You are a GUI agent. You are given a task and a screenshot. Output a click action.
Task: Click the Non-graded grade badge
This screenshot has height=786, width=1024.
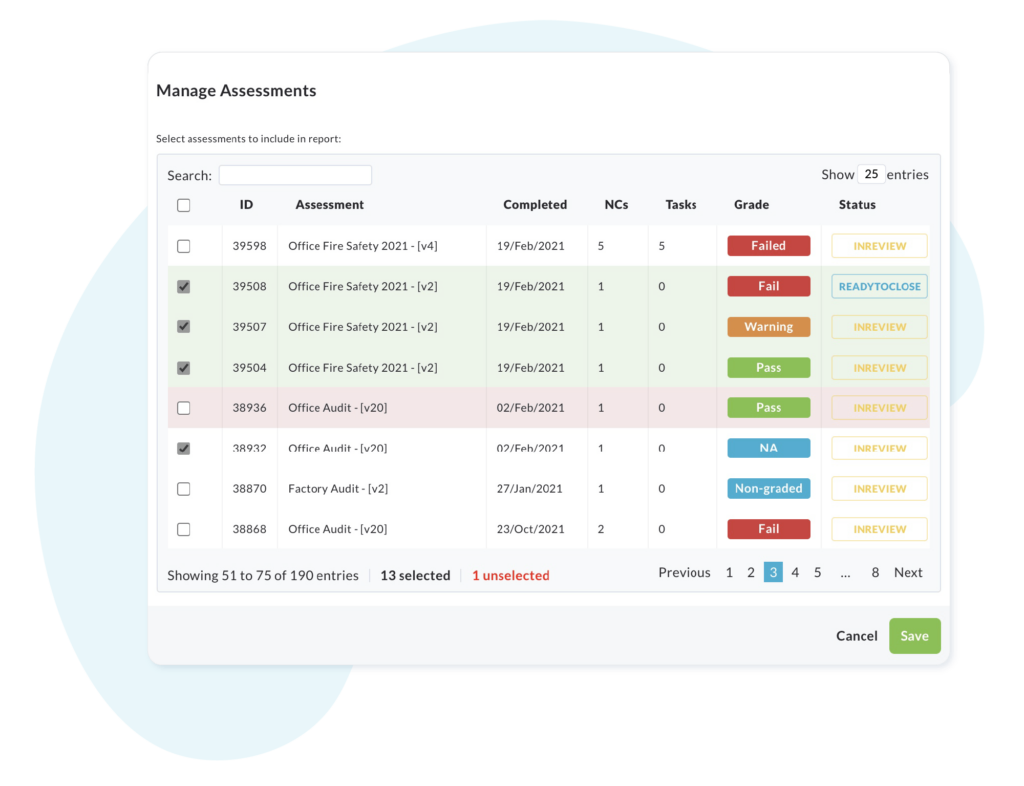(x=769, y=488)
